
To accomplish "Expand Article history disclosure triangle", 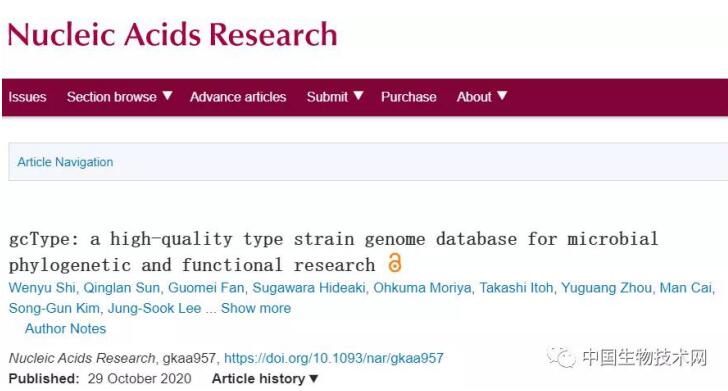I will (x=313, y=379).
